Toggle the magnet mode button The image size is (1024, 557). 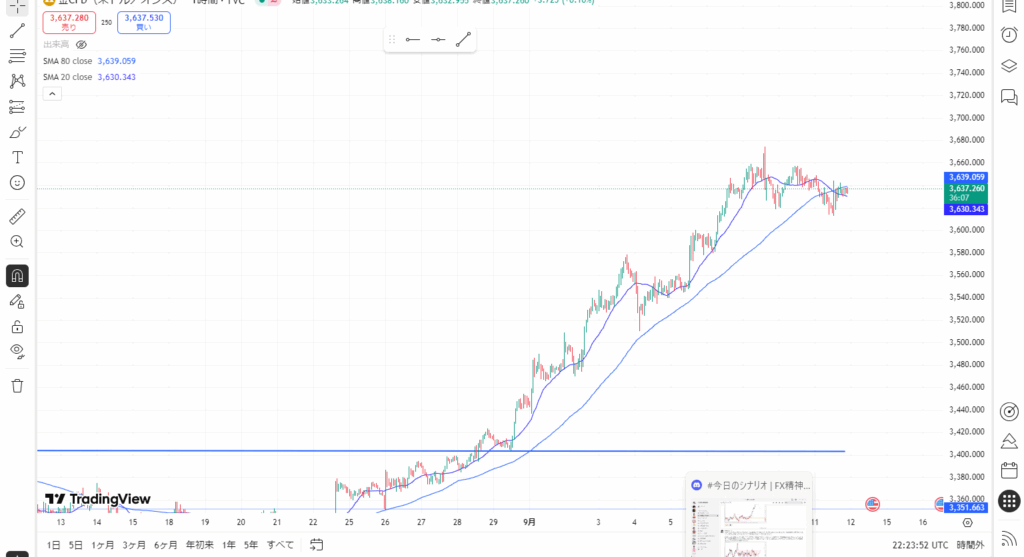[x=17, y=276]
